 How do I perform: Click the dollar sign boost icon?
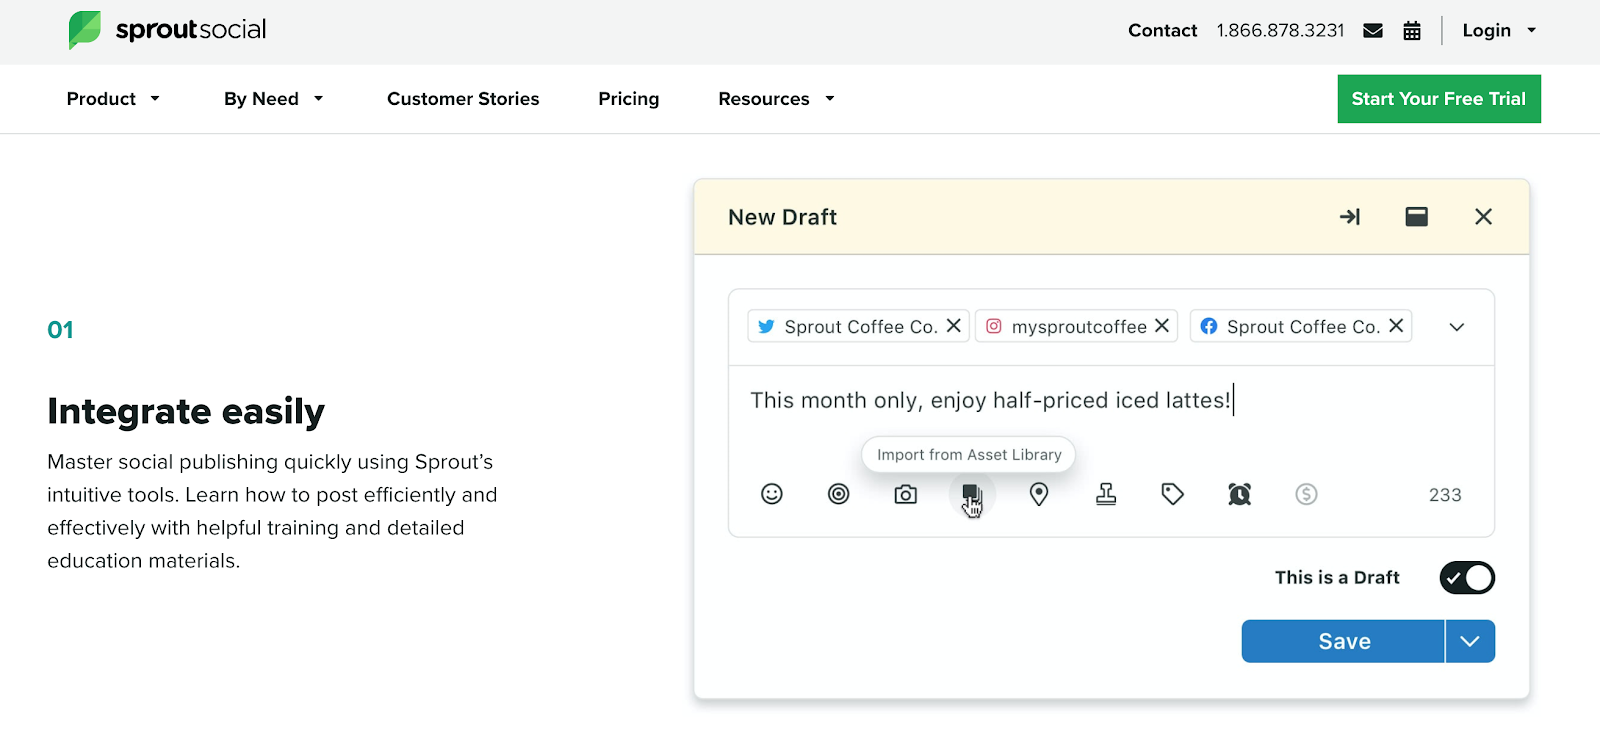click(1306, 494)
